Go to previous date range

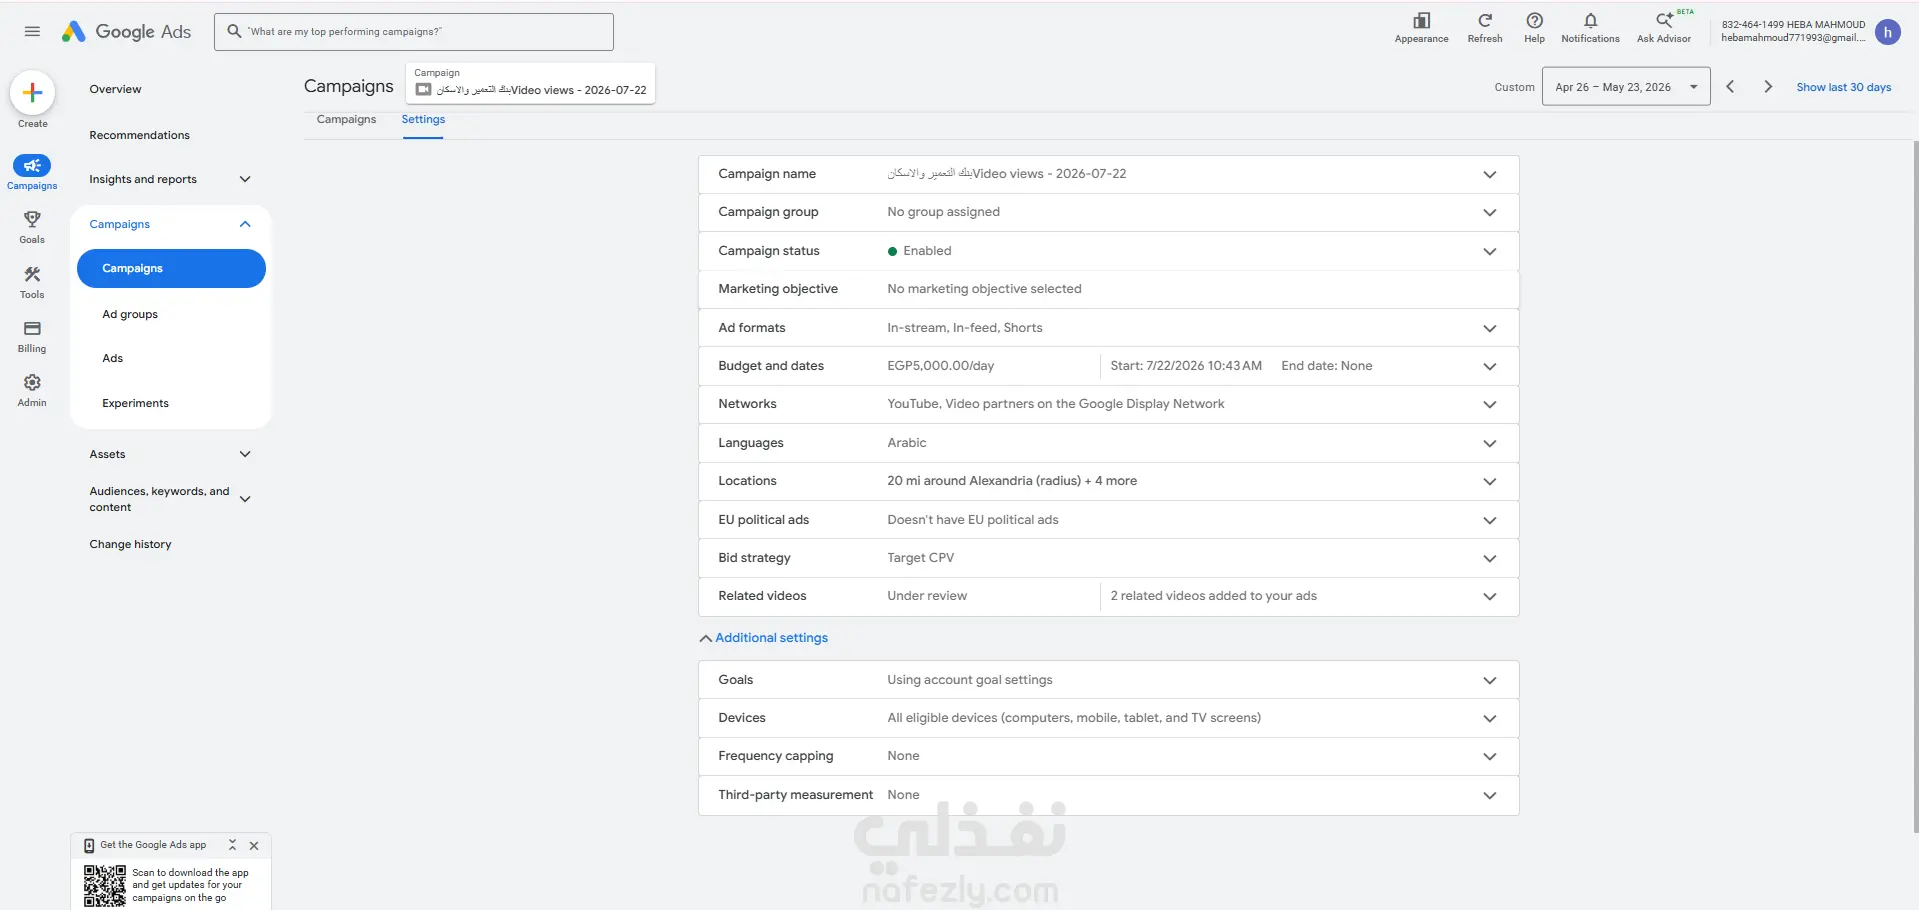coord(1730,87)
